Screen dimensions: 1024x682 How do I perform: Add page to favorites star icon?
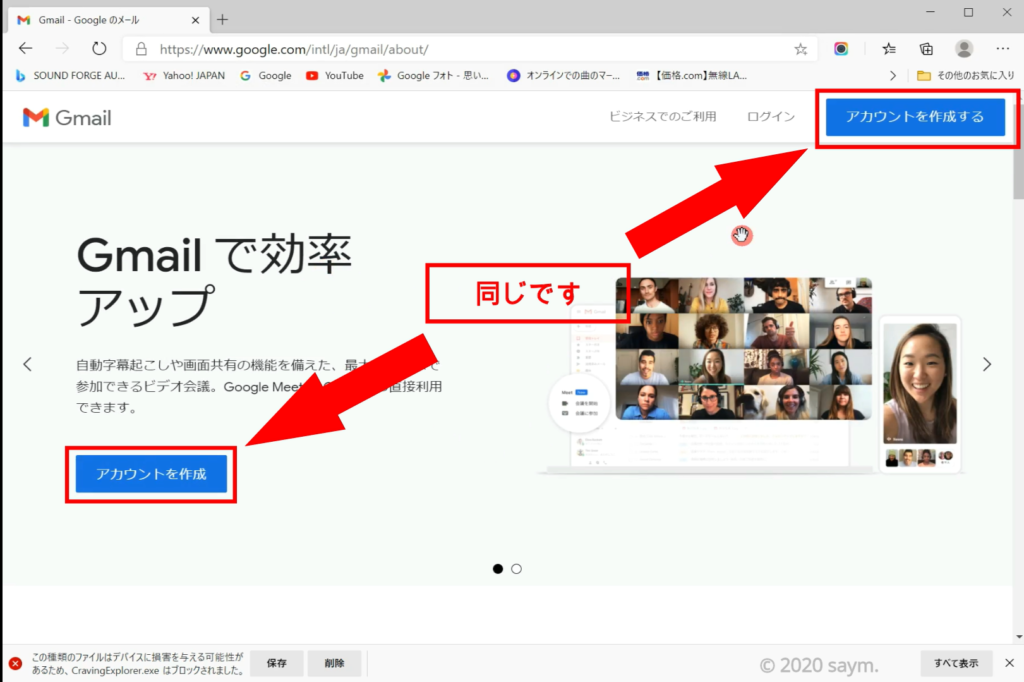800,48
